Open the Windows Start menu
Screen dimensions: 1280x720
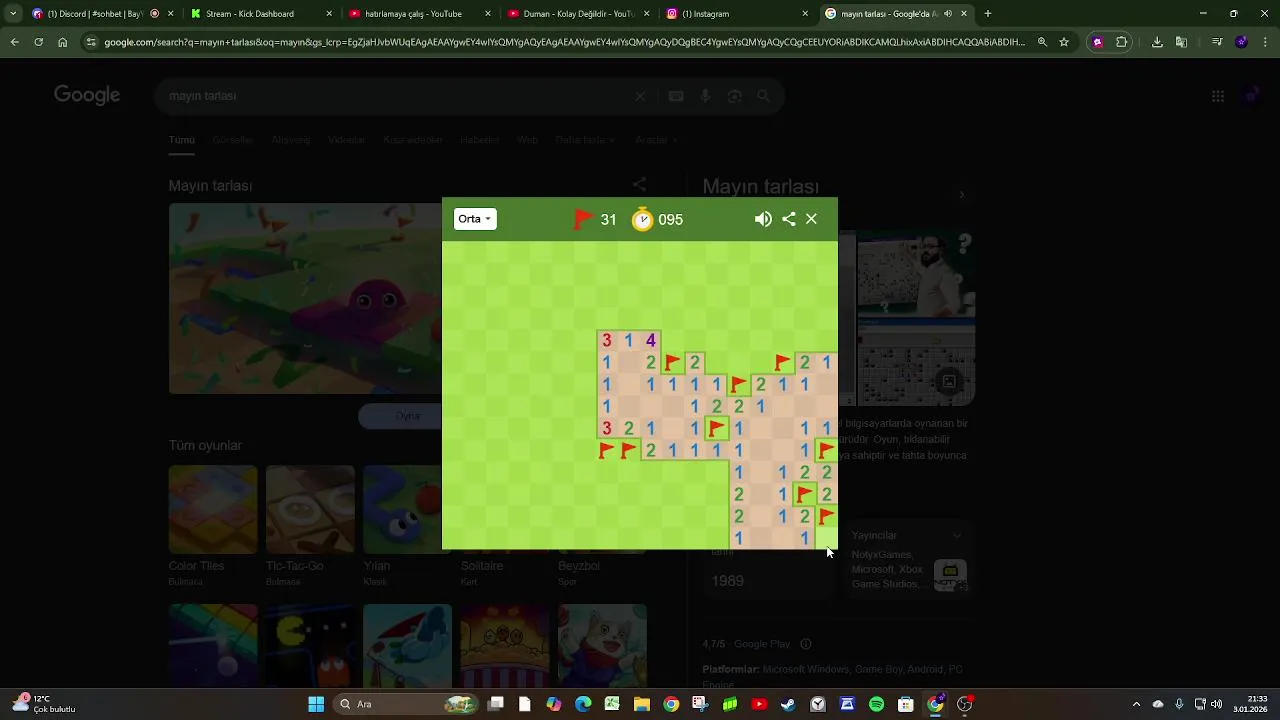[316, 704]
